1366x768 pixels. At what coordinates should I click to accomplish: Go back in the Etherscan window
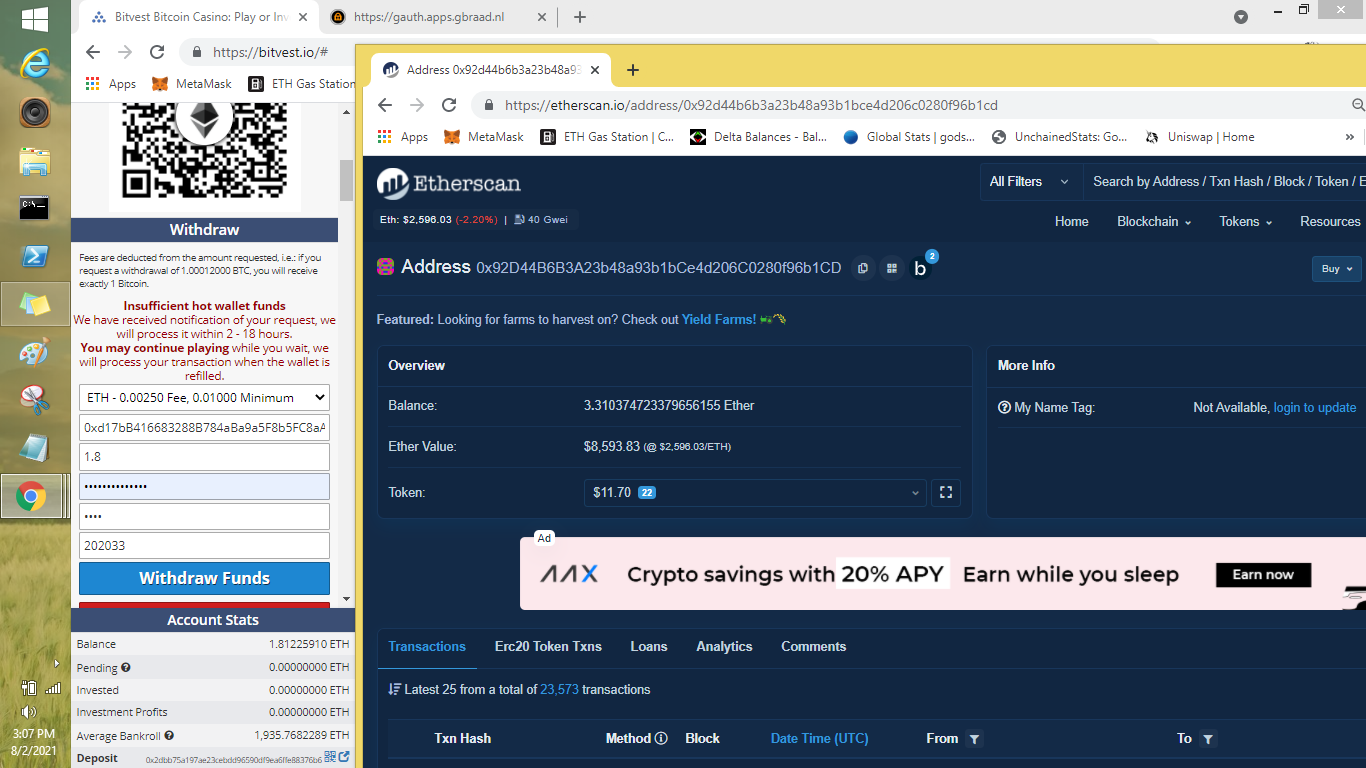tap(385, 105)
